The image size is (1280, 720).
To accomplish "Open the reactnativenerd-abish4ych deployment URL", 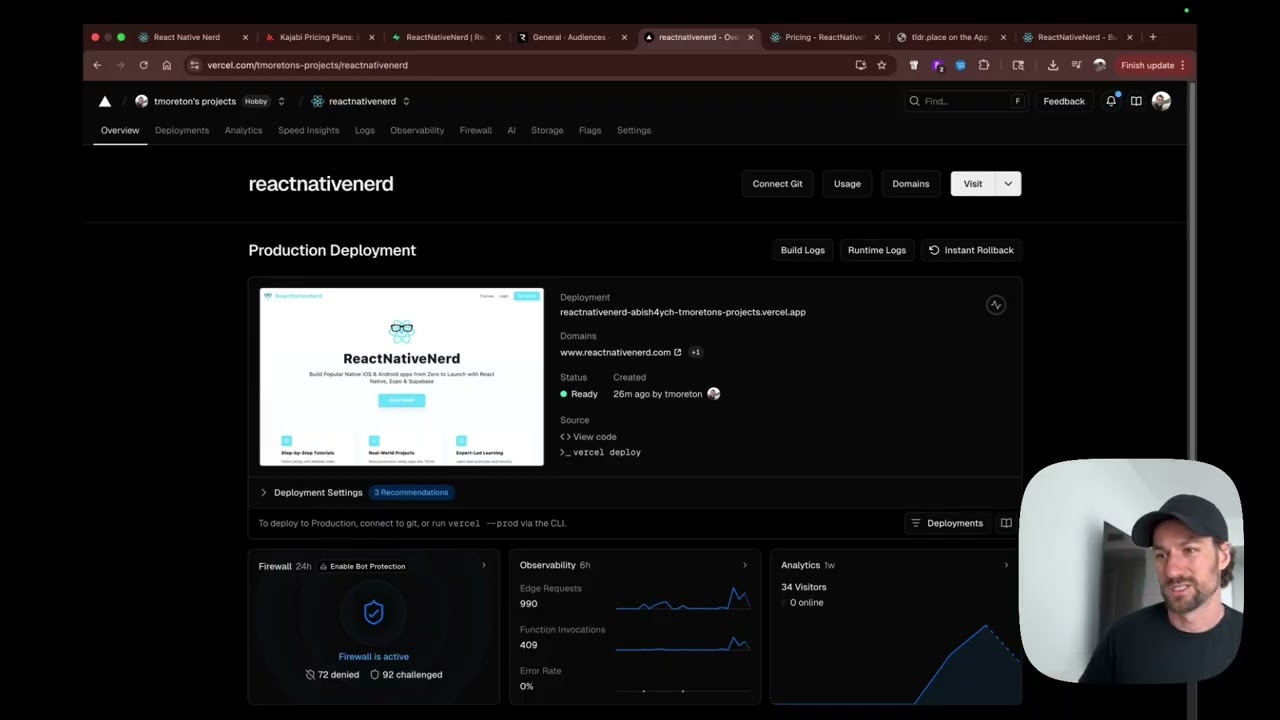I will (x=683, y=312).
